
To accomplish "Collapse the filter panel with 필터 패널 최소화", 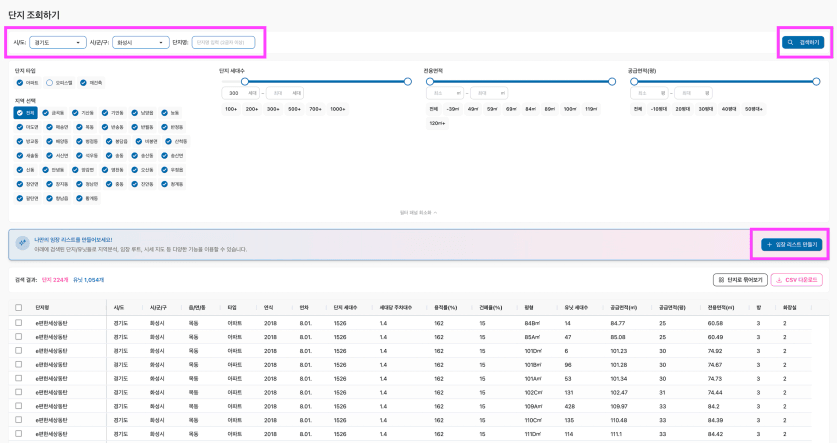I will tap(418, 212).
